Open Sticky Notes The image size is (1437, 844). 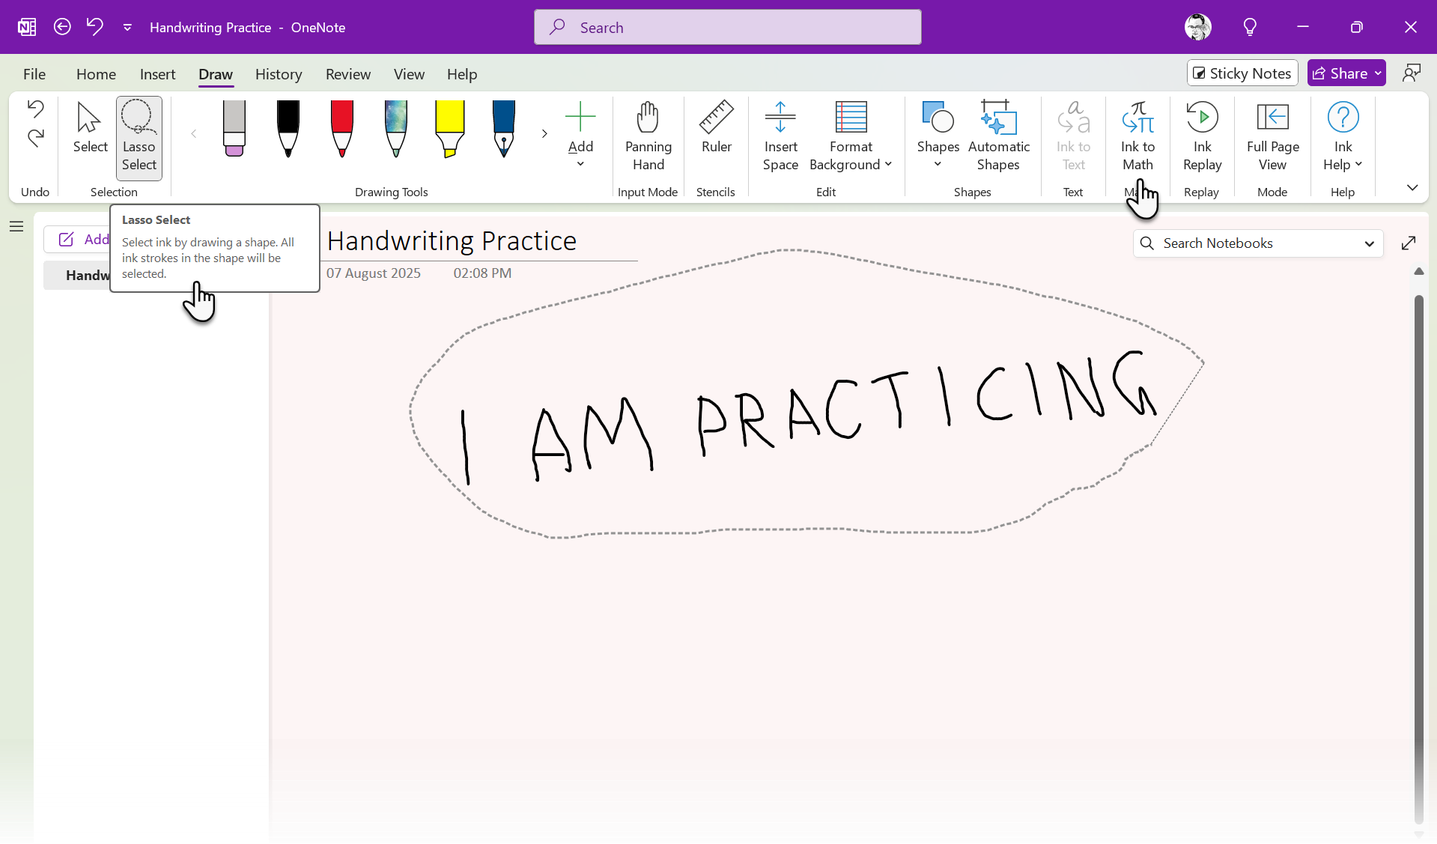coord(1242,73)
